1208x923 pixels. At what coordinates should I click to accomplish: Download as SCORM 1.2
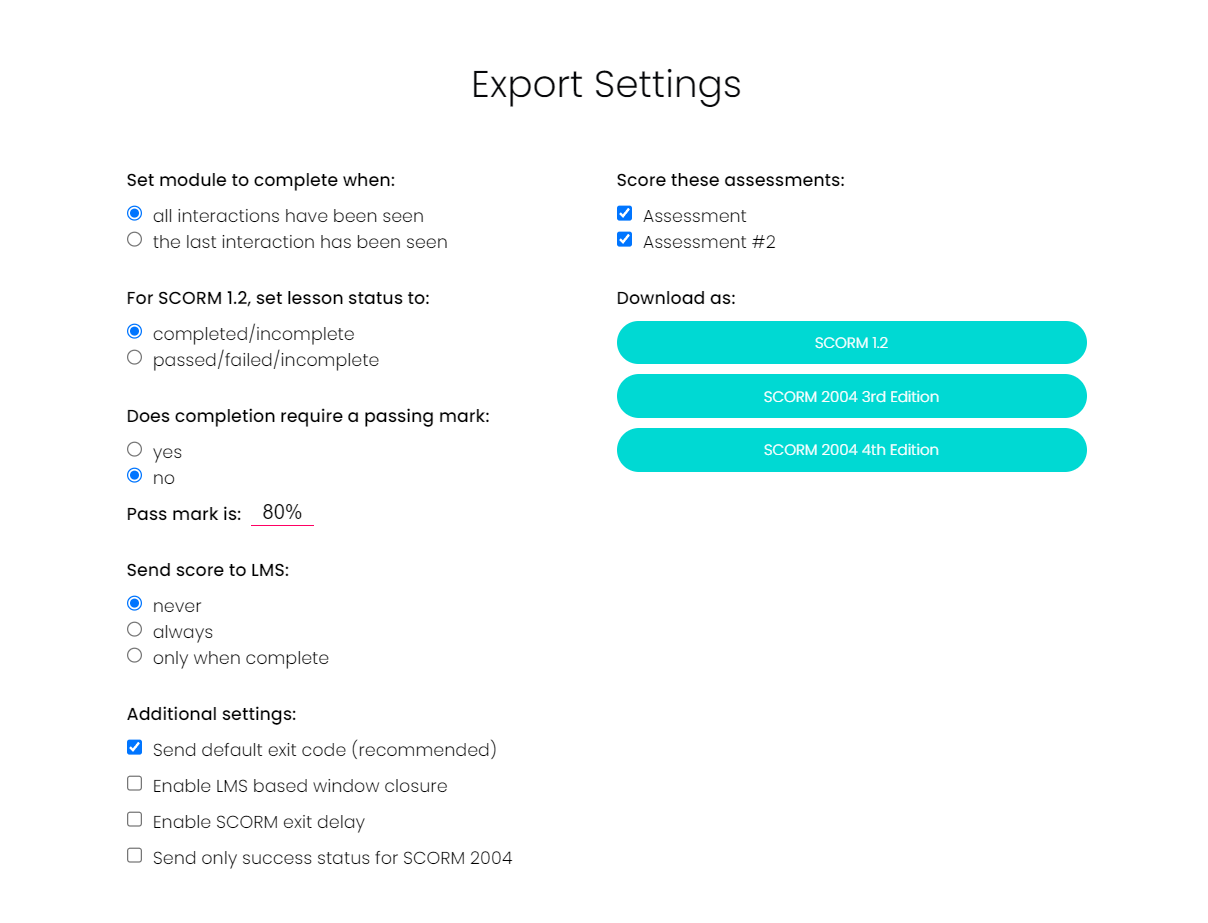(852, 343)
